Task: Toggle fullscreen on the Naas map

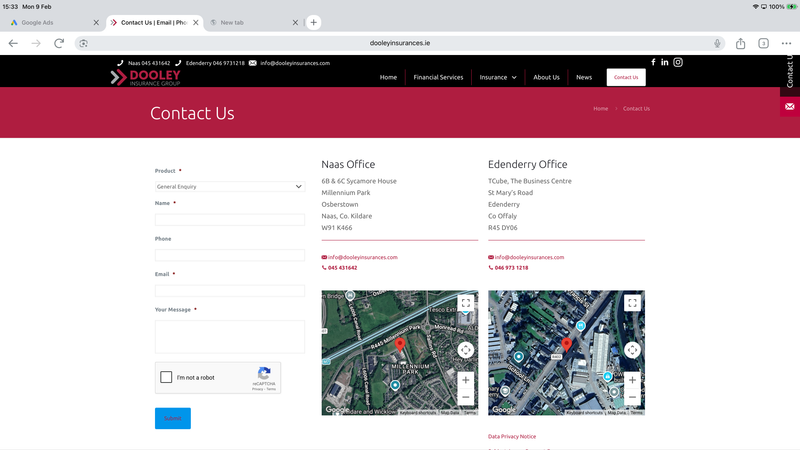Action: click(x=466, y=303)
